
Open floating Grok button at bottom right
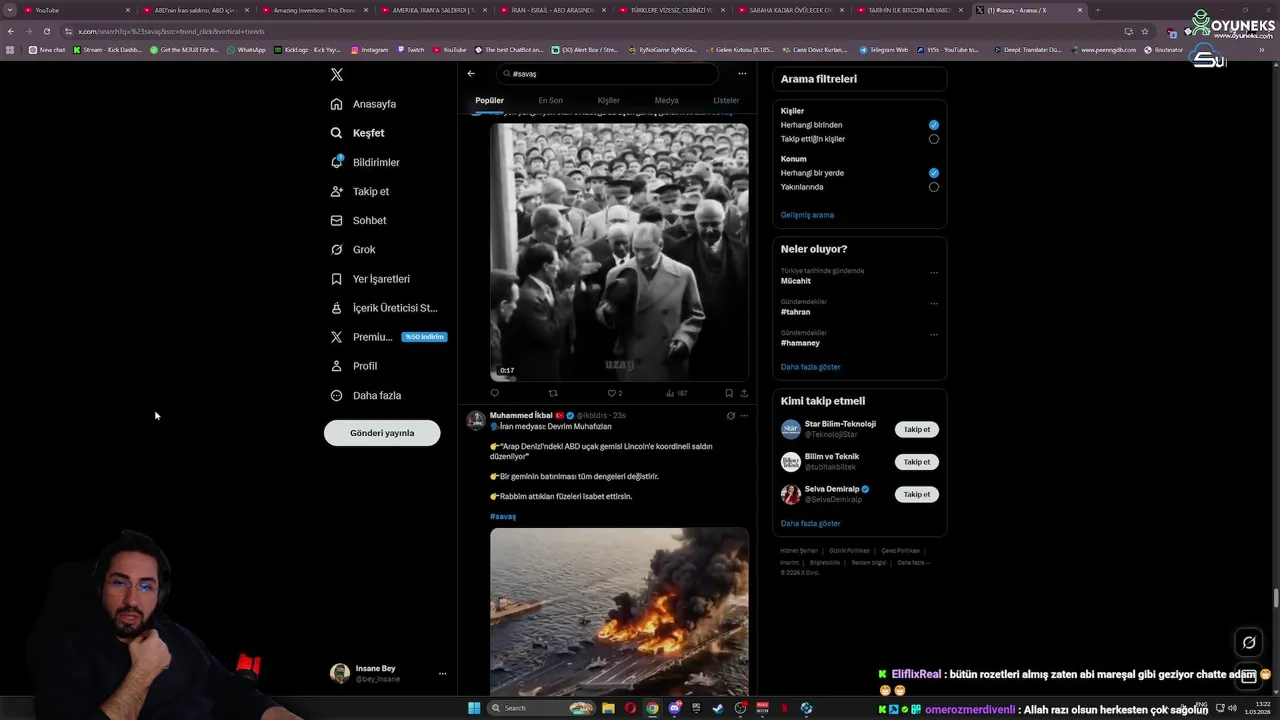(x=1248, y=643)
